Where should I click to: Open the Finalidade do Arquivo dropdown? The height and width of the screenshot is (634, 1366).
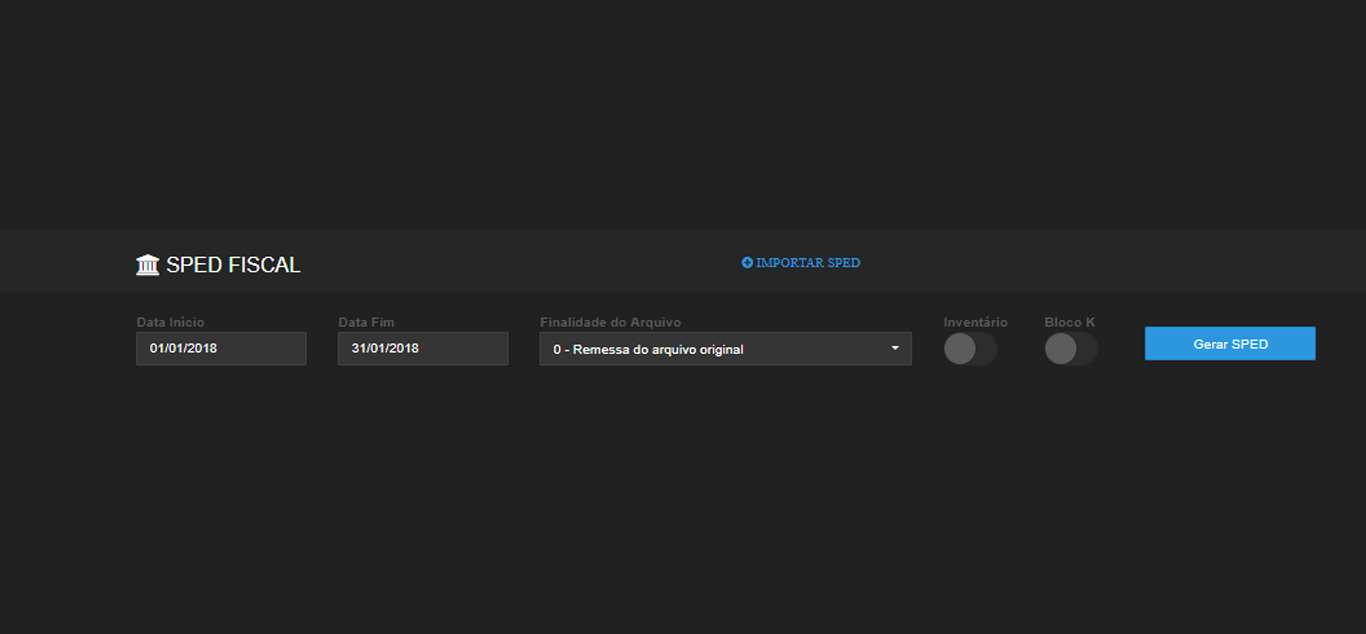click(x=726, y=349)
